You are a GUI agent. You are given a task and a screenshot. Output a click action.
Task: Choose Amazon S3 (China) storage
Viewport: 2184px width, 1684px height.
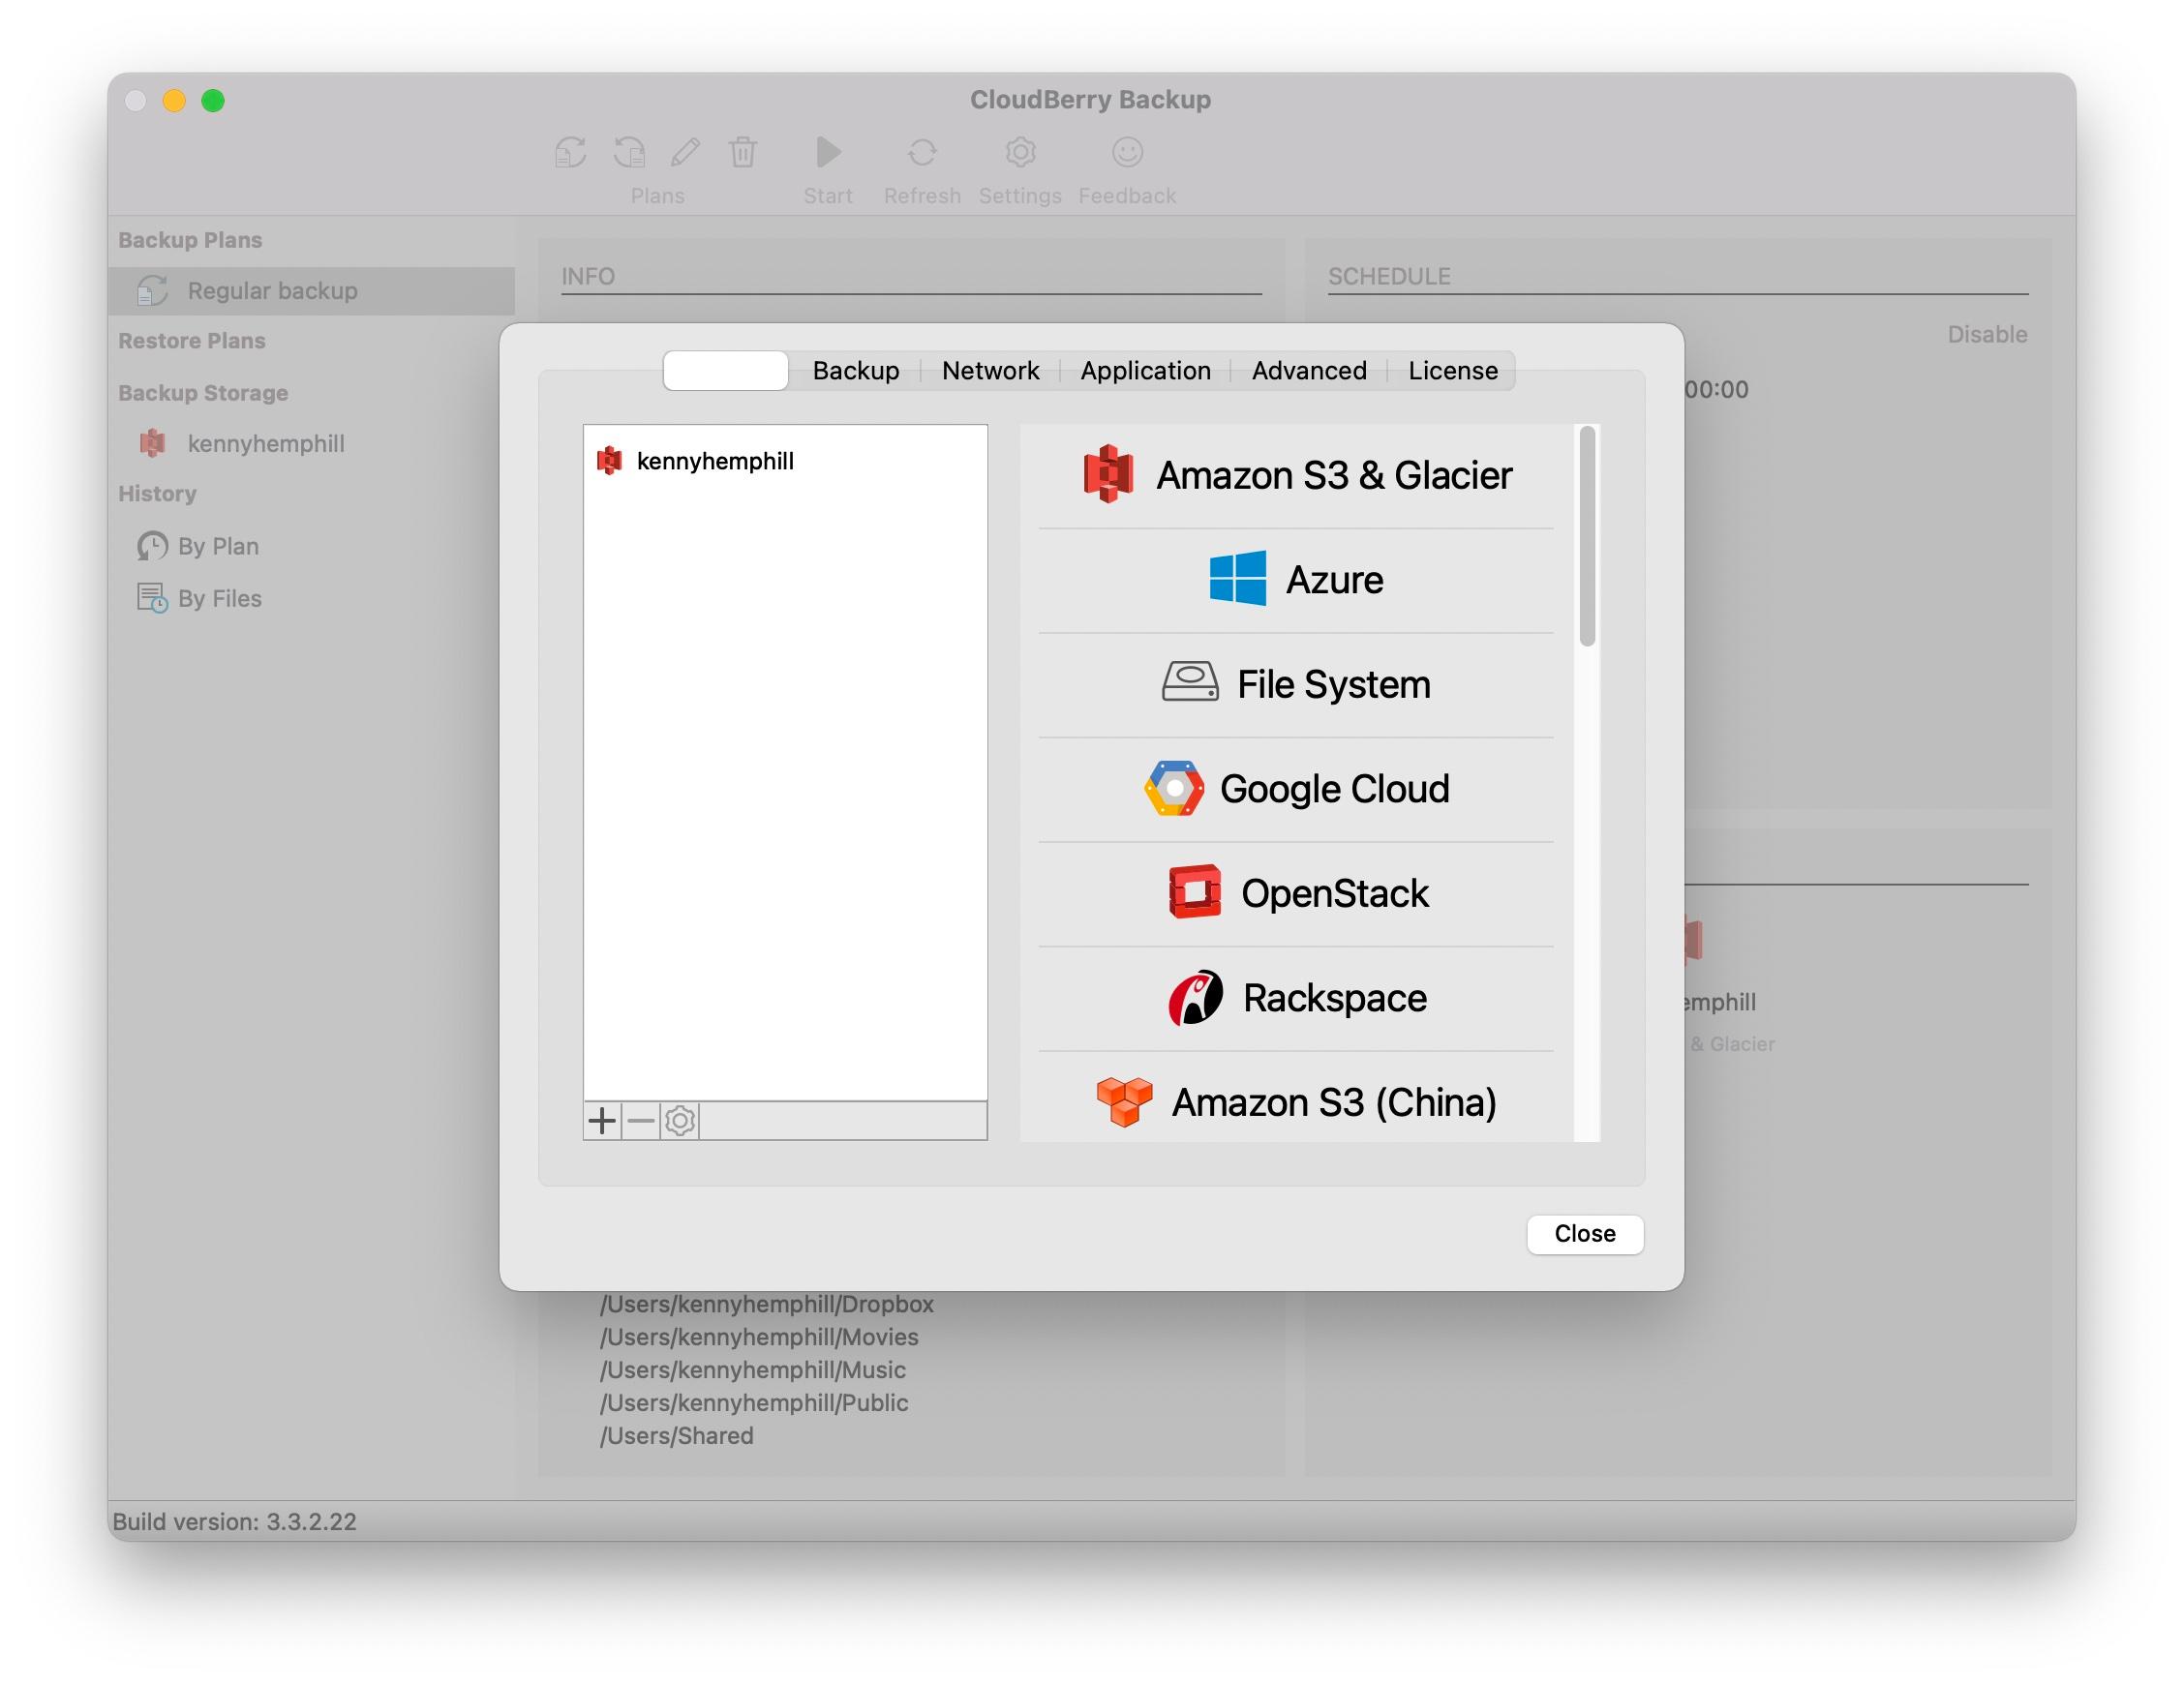(1296, 1102)
